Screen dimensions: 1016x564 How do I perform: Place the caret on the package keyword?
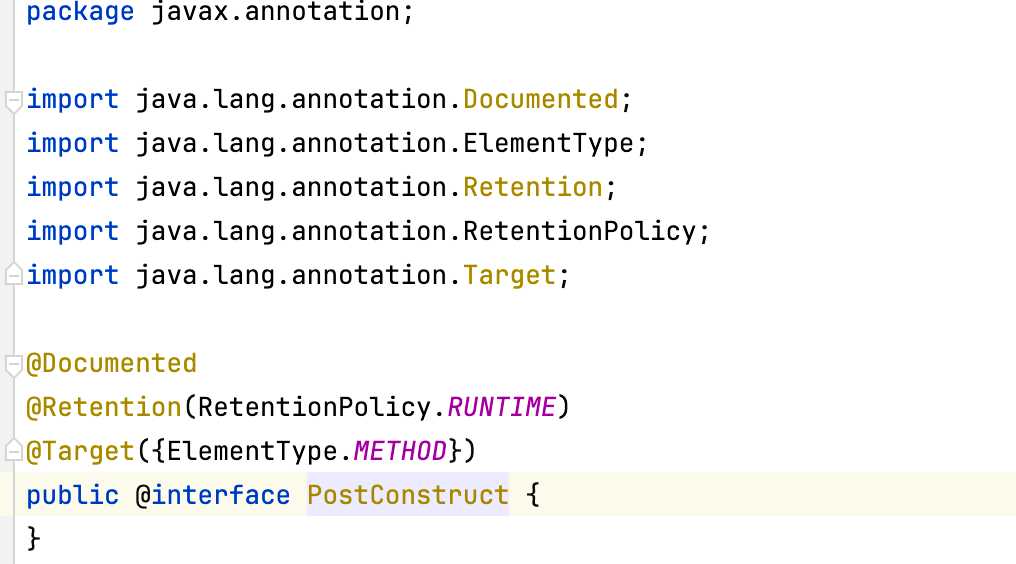(x=80, y=12)
